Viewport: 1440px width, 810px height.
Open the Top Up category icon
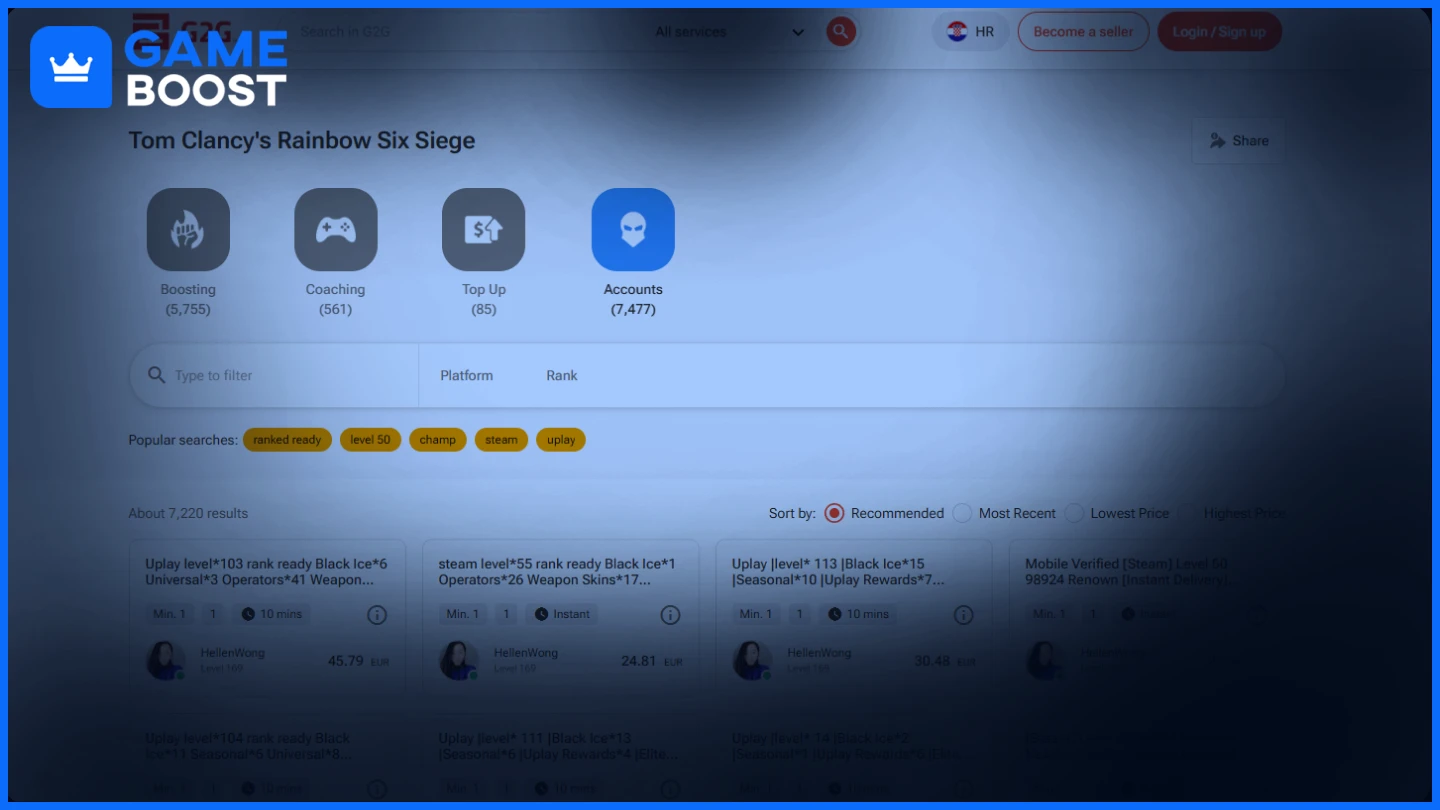tap(484, 230)
